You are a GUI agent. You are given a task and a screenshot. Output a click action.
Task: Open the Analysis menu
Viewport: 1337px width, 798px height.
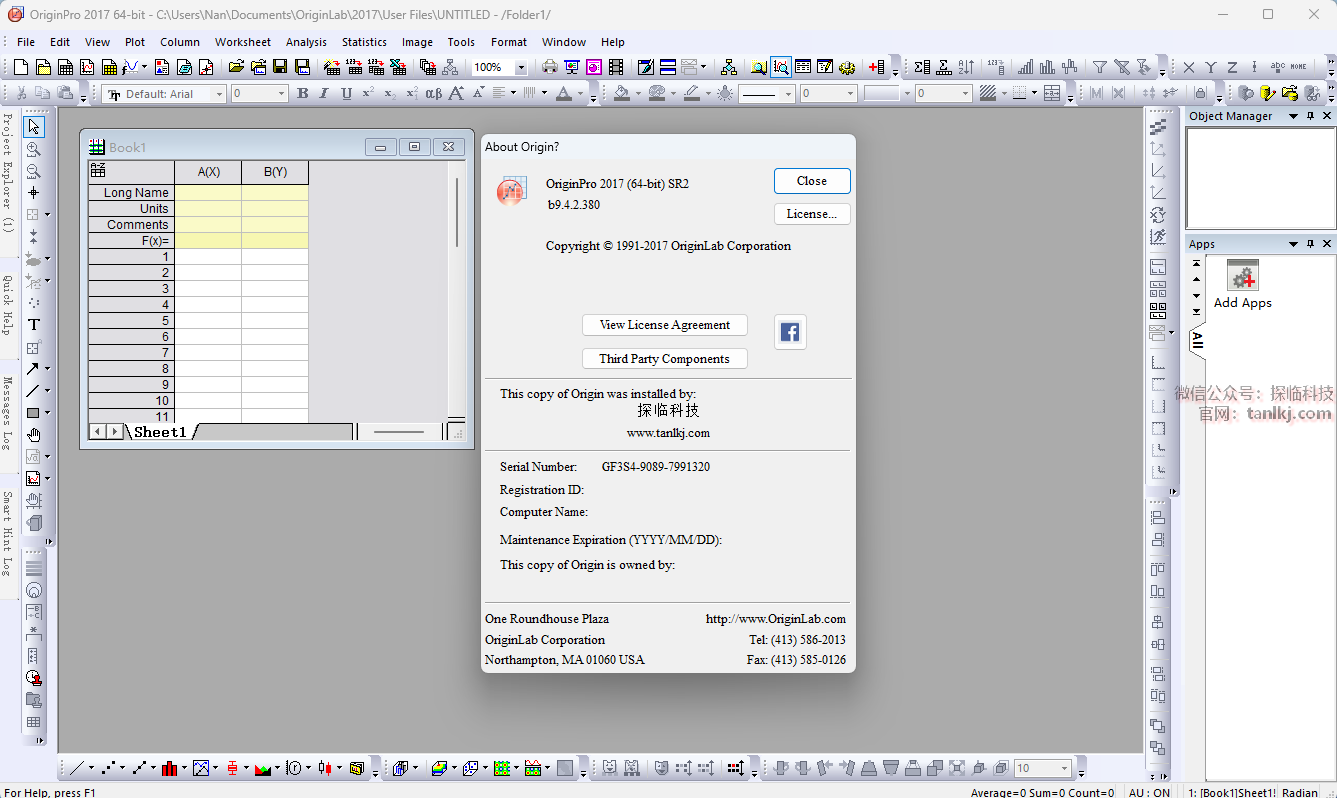(306, 42)
